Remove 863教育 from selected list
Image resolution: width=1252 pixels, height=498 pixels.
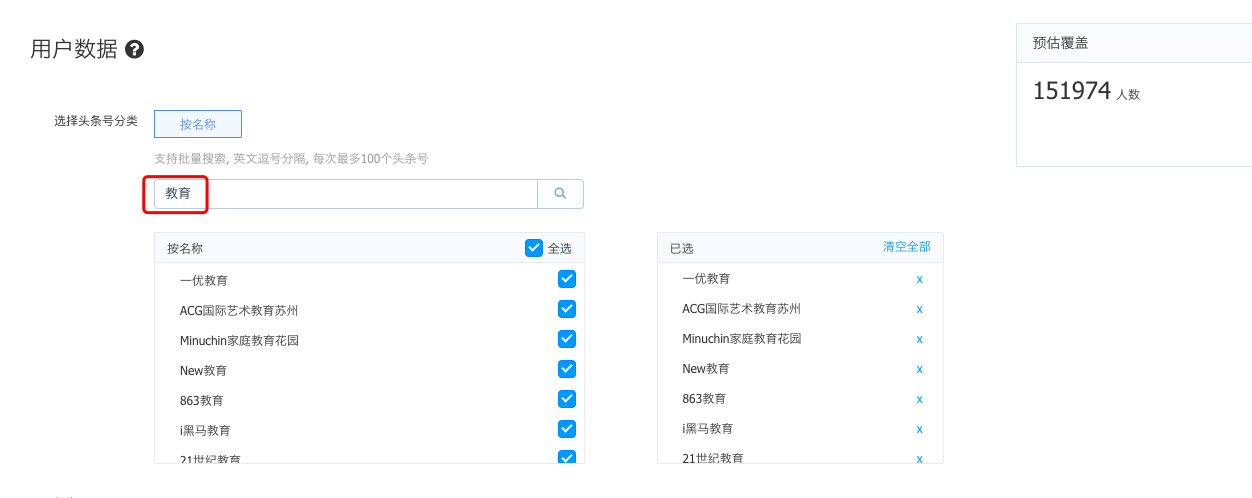click(x=919, y=399)
